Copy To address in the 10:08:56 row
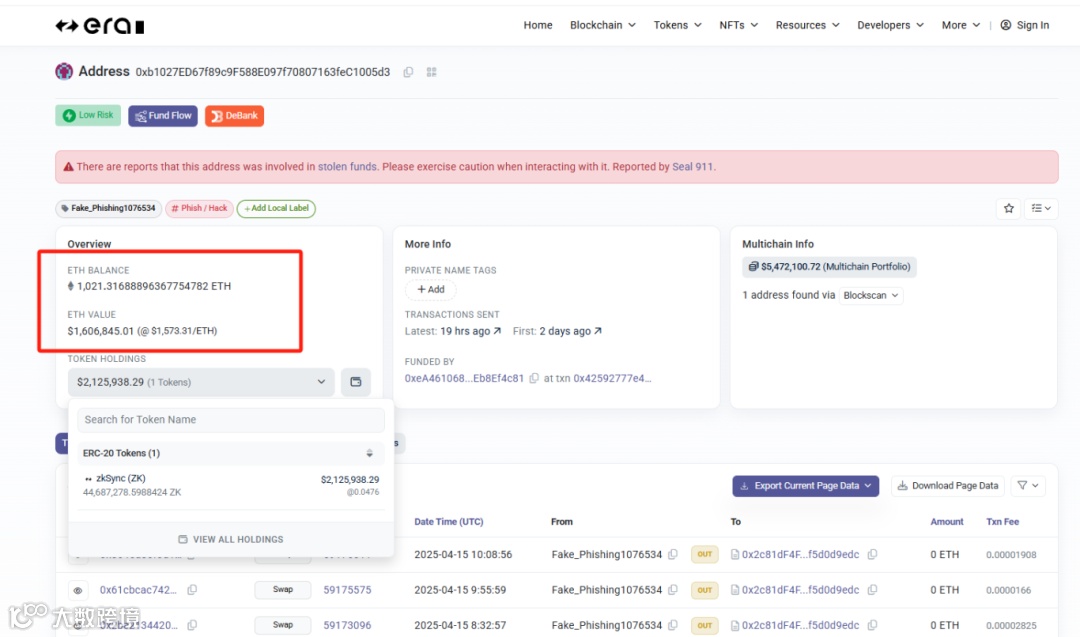Viewport: 1080px width, 637px height. 872,554
